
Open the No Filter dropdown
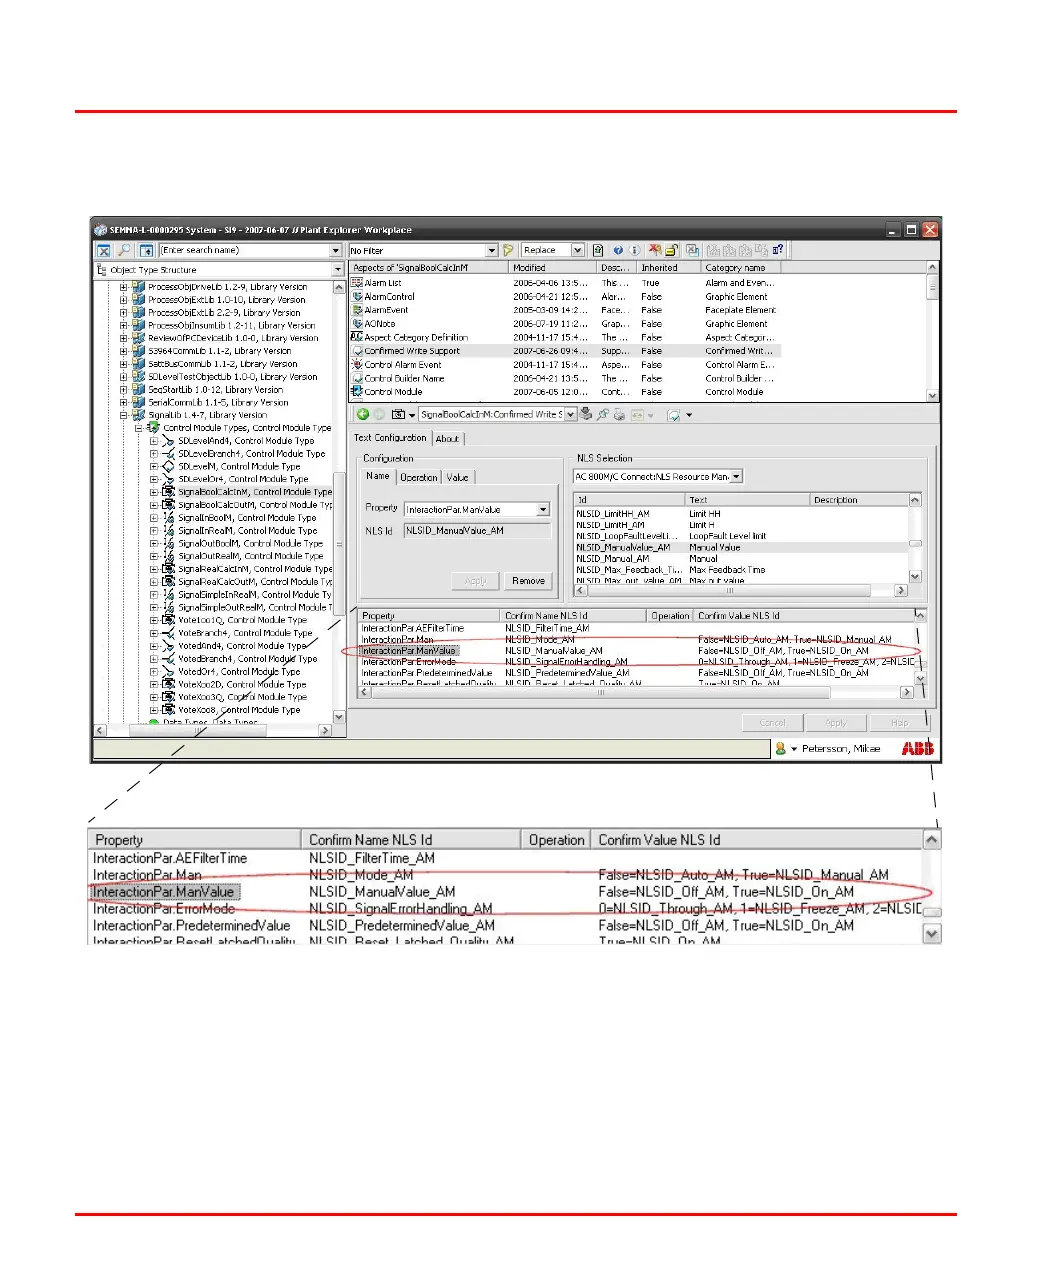tap(491, 251)
